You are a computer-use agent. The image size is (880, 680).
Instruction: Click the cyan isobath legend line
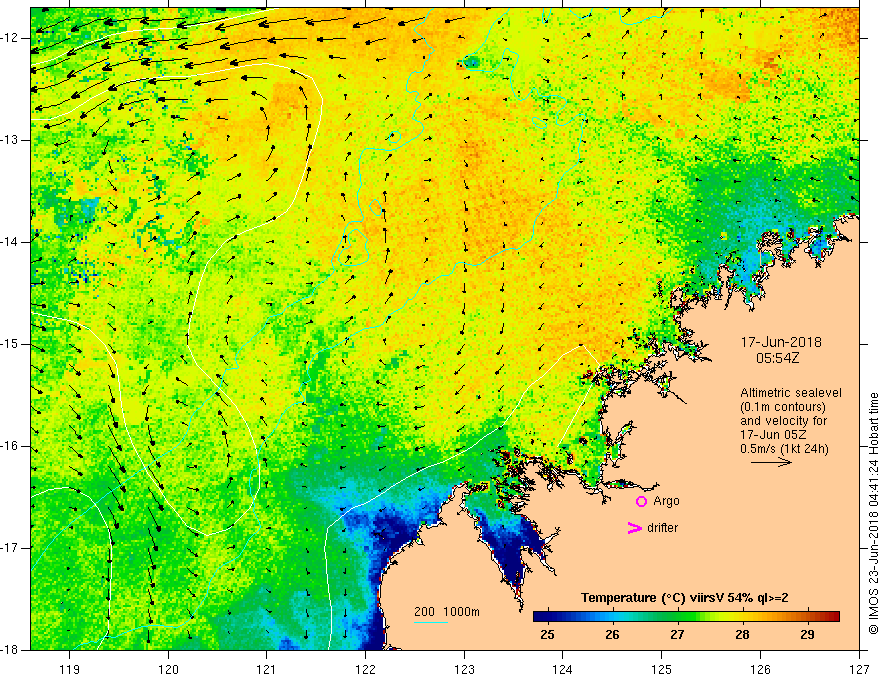click(x=430, y=622)
